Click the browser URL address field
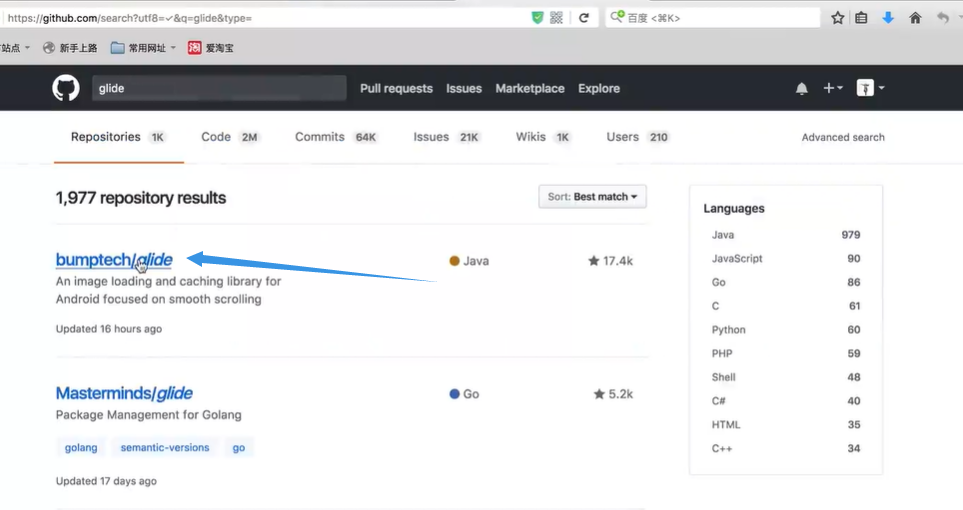The width and height of the screenshot is (963, 510). (264, 18)
